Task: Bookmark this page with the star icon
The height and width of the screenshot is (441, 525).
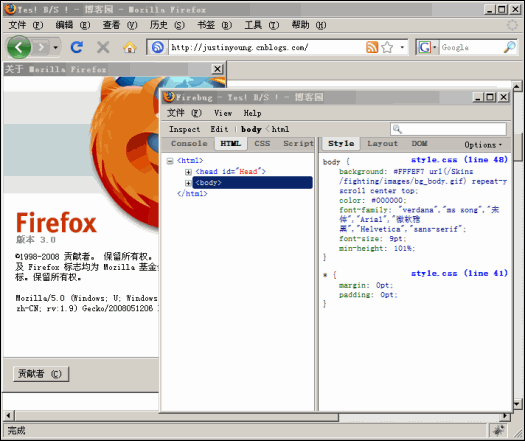Action: (387, 47)
